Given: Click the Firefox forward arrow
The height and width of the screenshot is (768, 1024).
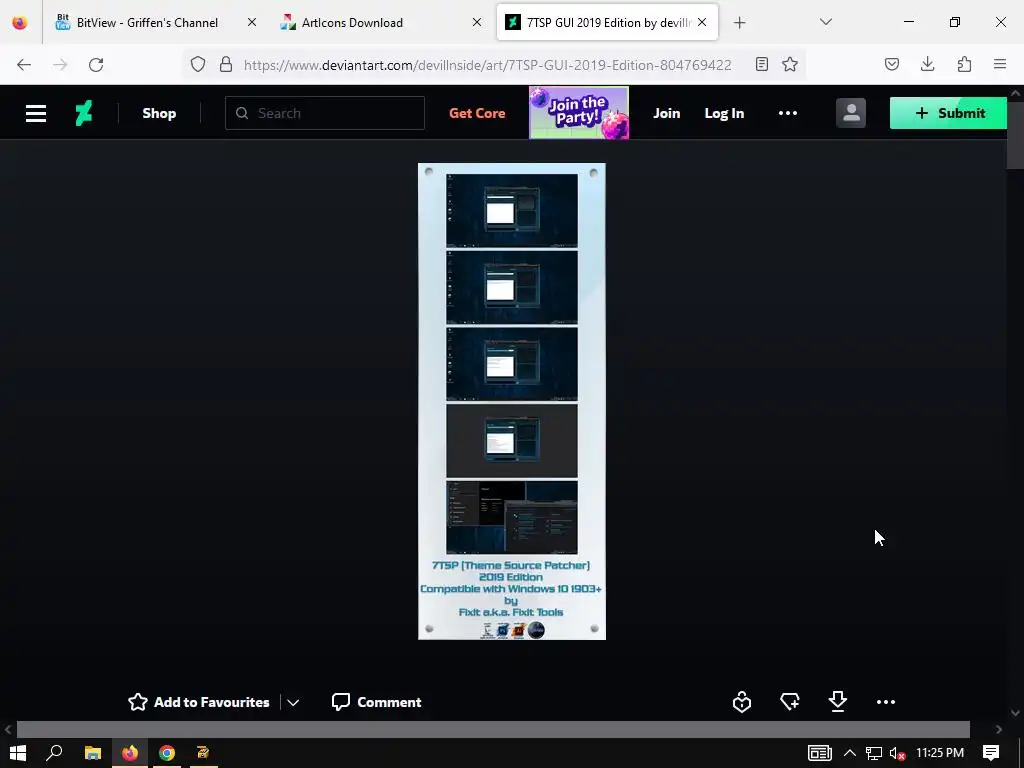Looking at the screenshot, I should click(x=60, y=65).
